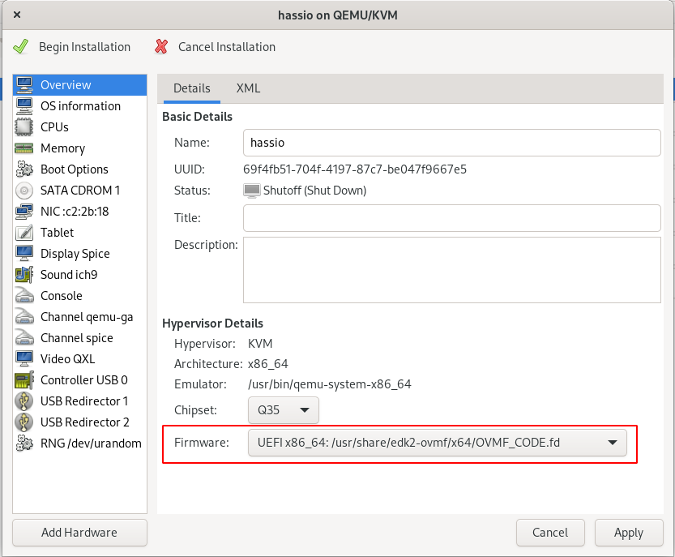Screen dimensions: 675x557
Task: Select the USB Redirector 1 icon
Action: tap(24, 401)
